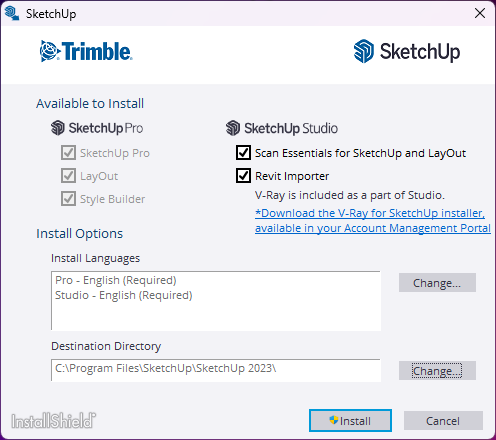Start installation with the Install button
496x440 pixels.
350,421
